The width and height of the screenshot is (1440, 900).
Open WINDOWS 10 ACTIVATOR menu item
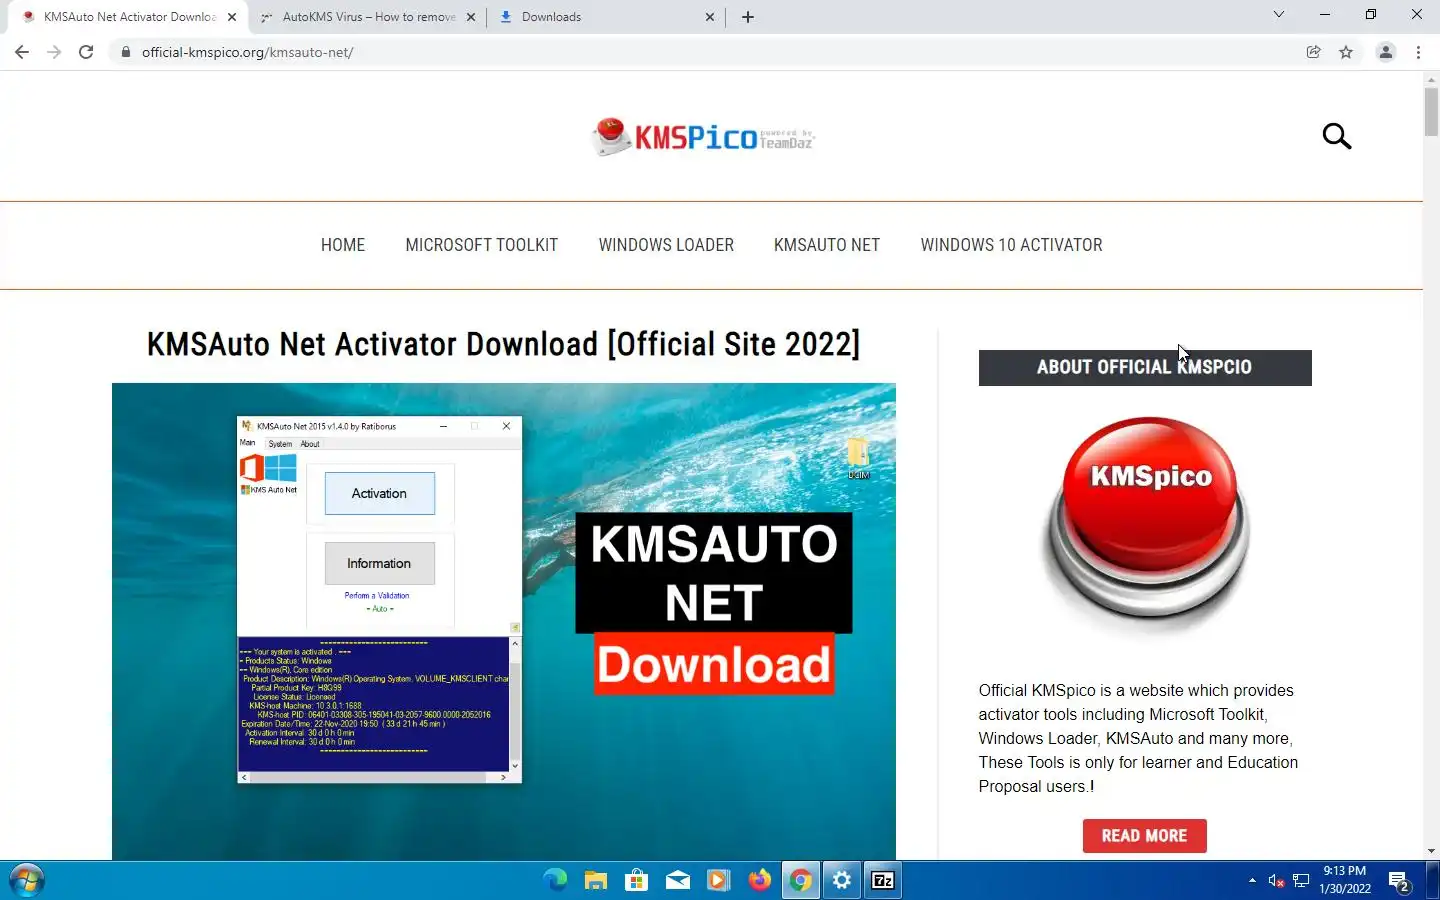coord(1011,245)
